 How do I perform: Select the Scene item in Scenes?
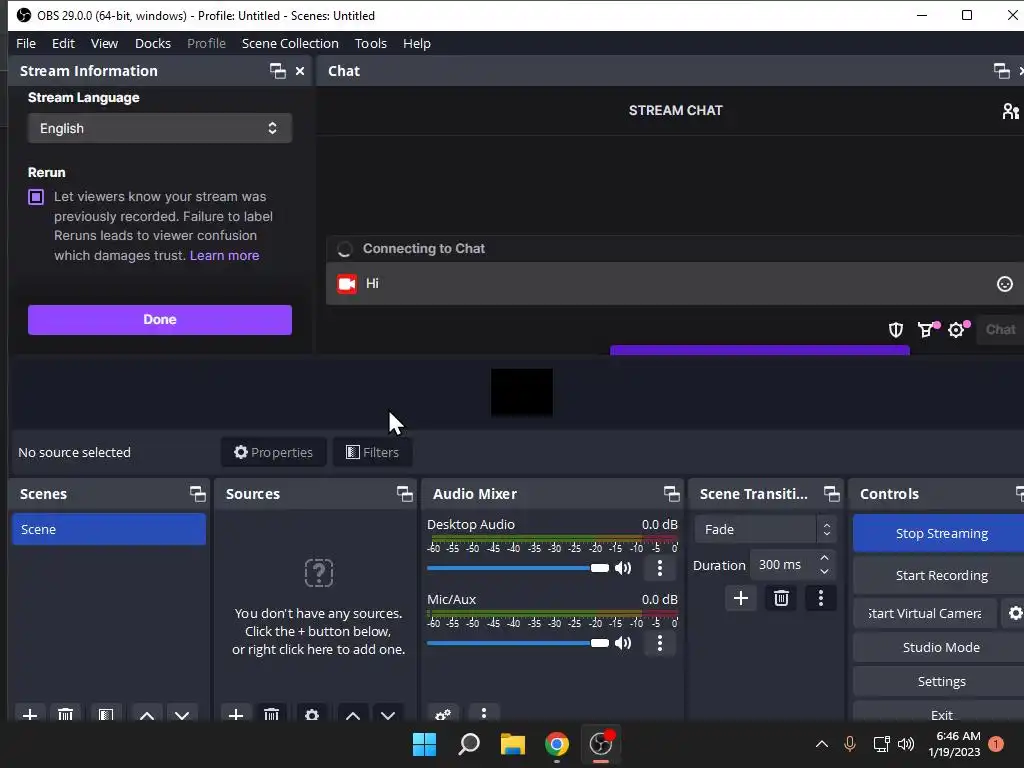(109, 529)
